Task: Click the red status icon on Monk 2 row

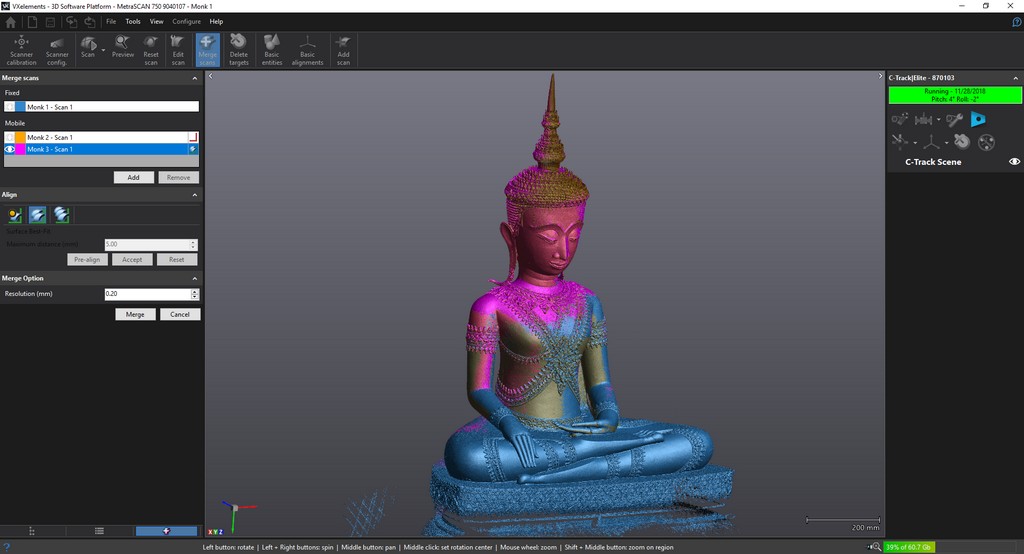Action: (193, 137)
